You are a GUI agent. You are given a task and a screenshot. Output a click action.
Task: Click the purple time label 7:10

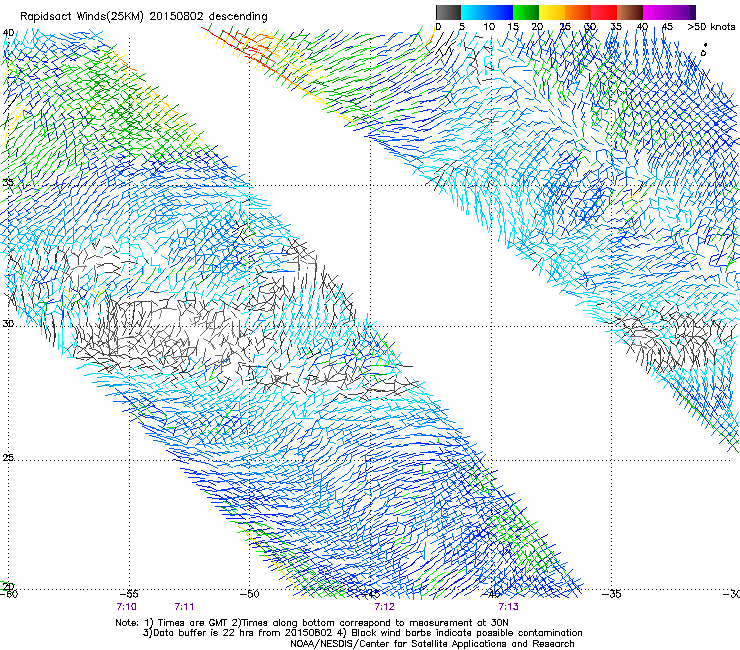click(x=126, y=607)
